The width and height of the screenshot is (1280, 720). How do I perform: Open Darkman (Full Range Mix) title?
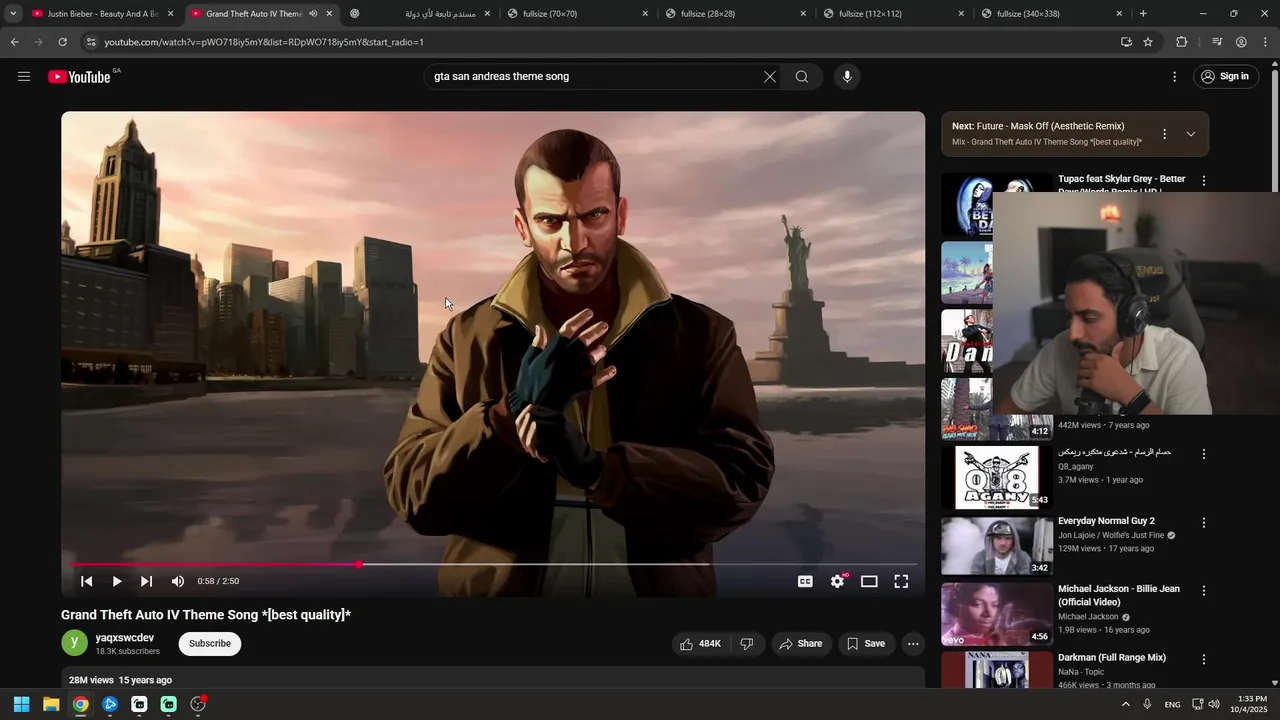(1112, 658)
